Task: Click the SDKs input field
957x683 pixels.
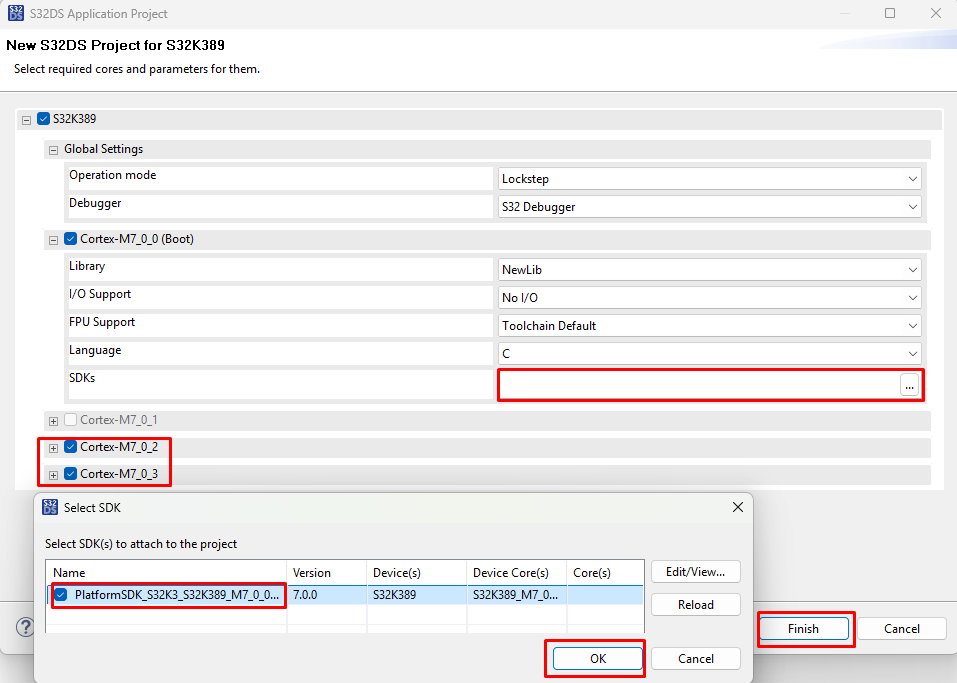Action: (x=698, y=385)
